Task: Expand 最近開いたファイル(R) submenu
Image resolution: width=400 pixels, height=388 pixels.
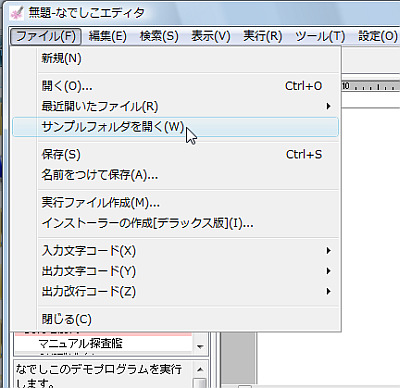Action: pos(175,107)
